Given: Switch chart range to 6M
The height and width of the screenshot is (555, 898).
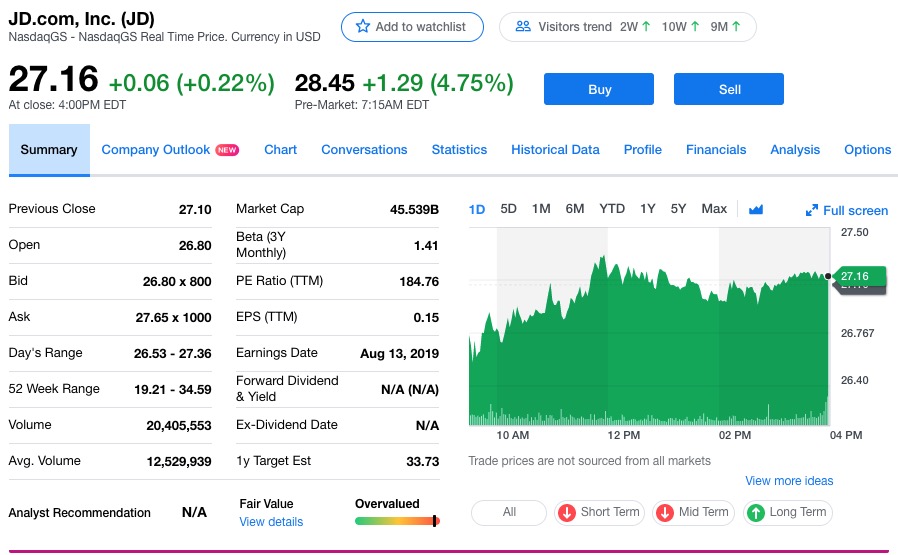Looking at the screenshot, I should (x=574, y=208).
